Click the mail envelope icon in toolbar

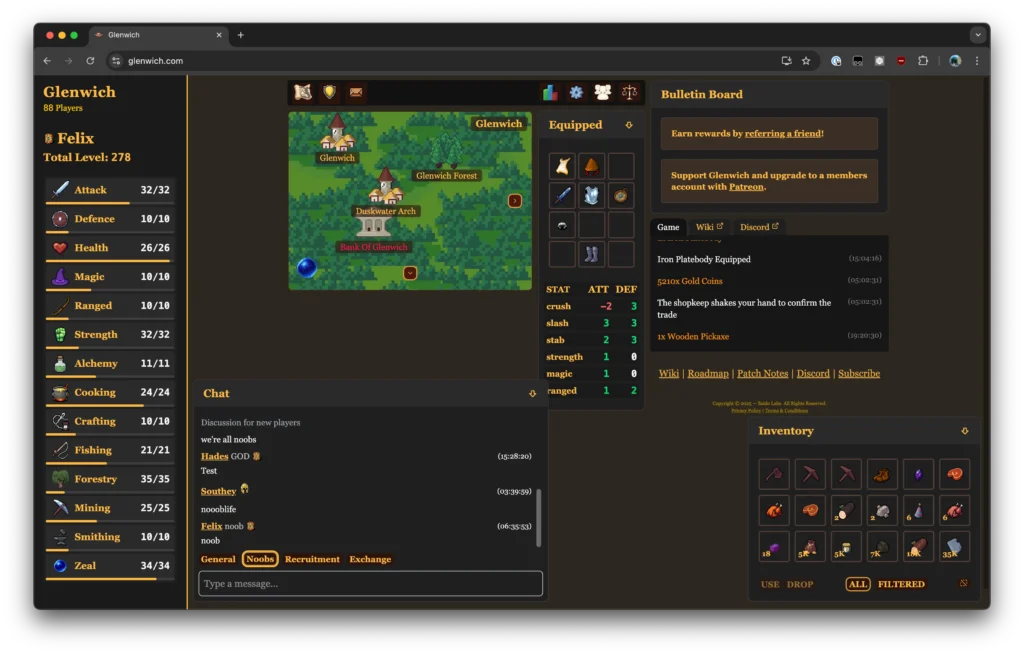pyautogui.click(x=355, y=93)
